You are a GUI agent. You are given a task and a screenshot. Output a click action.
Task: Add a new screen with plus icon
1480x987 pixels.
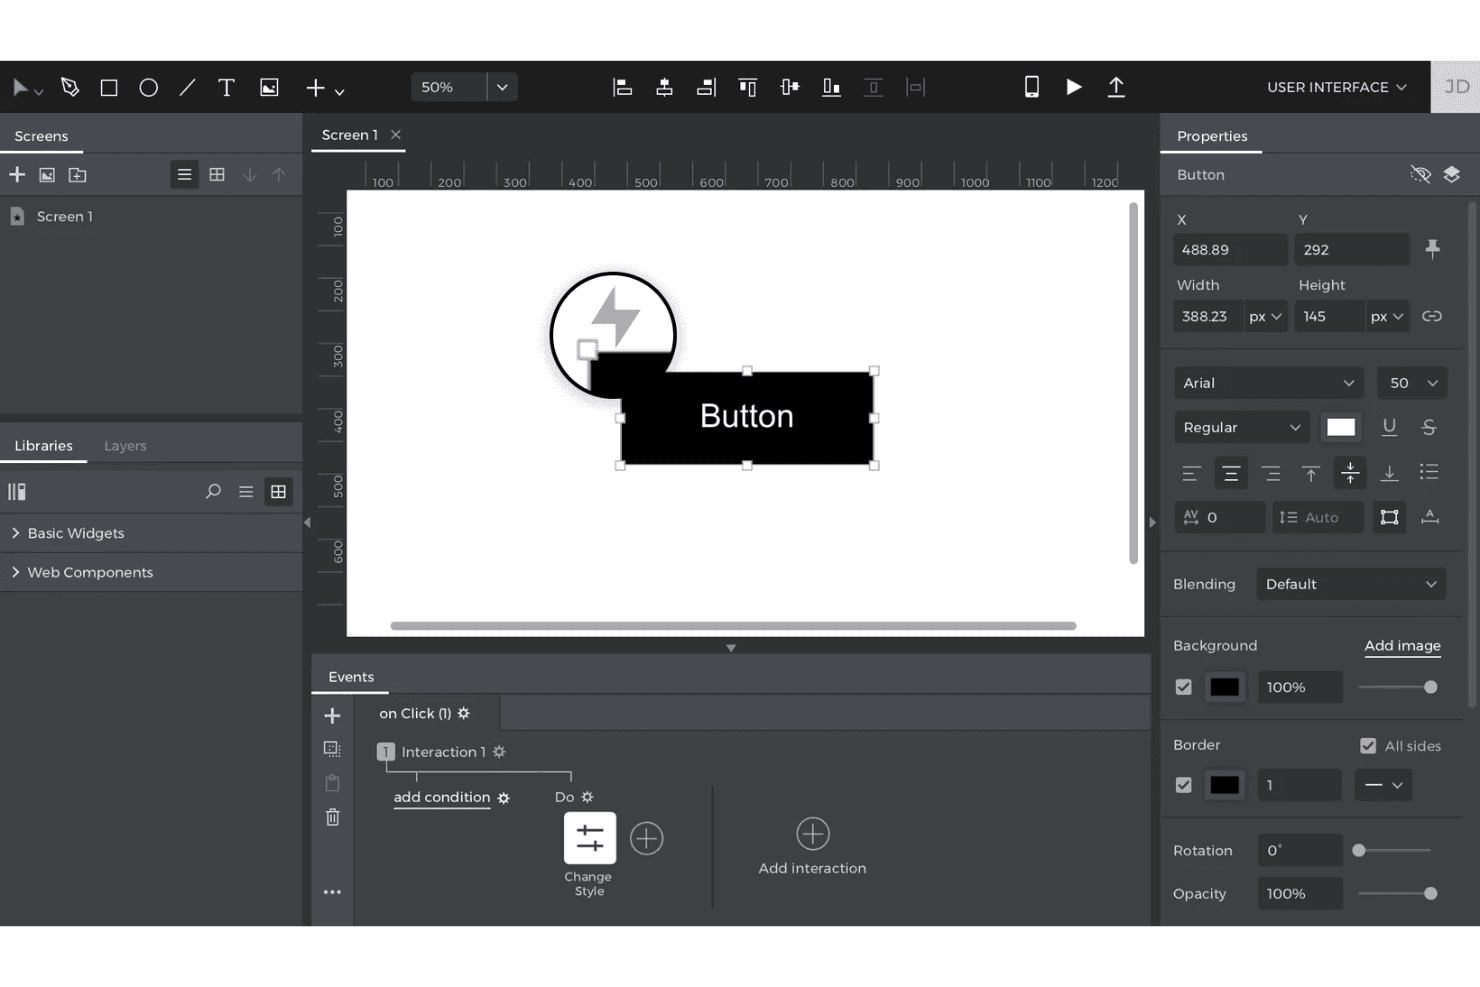pyautogui.click(x=17, y=174)
